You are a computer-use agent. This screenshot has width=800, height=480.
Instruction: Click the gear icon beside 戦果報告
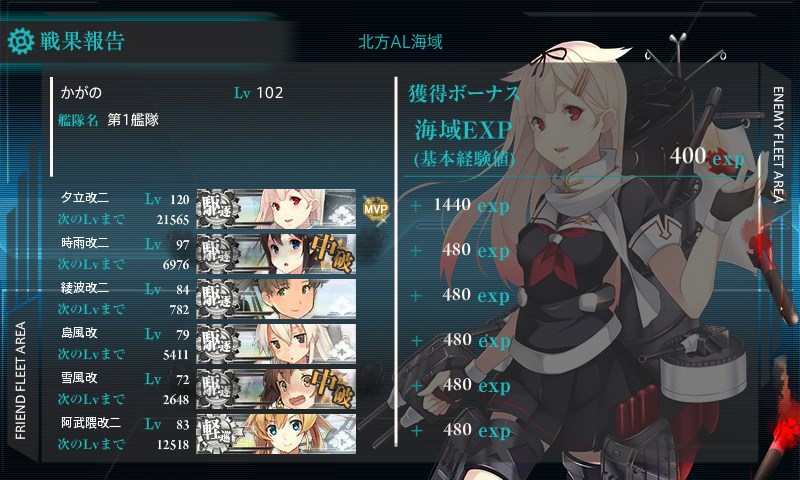click(x=21, y=42)
